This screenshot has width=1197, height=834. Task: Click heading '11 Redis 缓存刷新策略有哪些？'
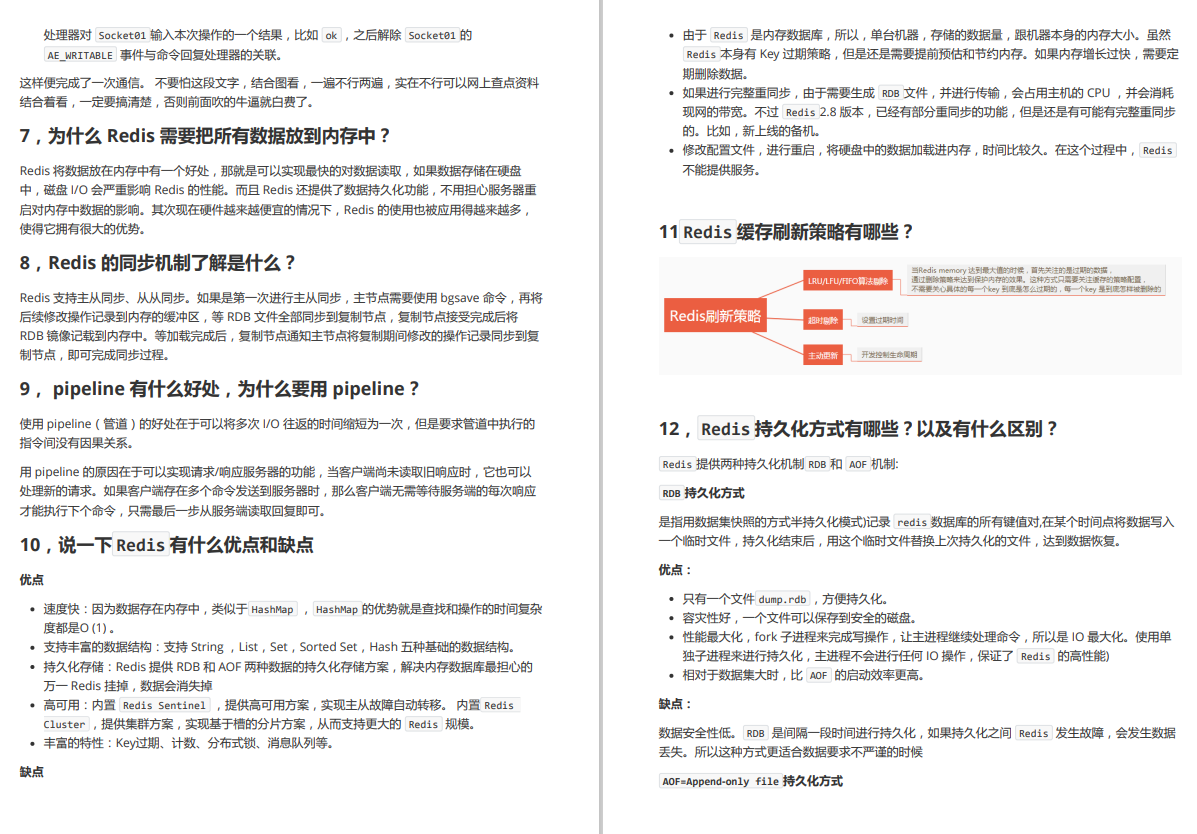(x=786, y=231)
